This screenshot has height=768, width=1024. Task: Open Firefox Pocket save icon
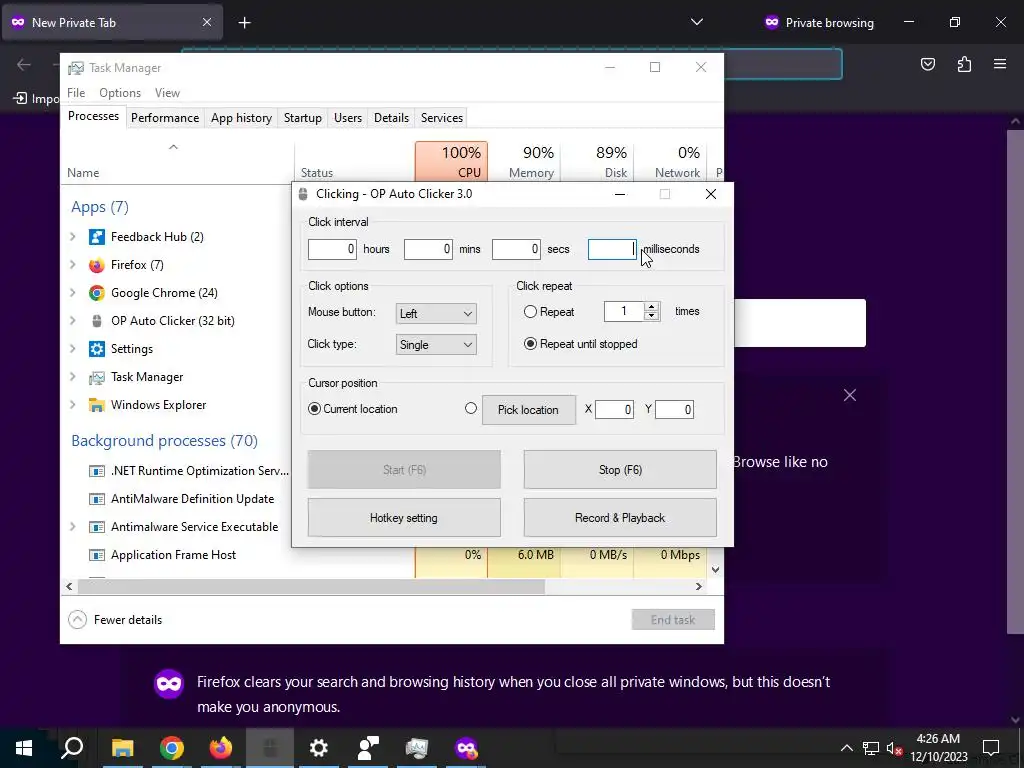pos(927,64)
